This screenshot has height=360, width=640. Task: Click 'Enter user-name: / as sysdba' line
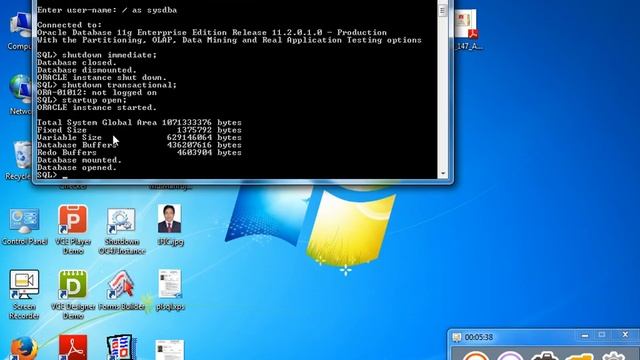coord(107,10)
